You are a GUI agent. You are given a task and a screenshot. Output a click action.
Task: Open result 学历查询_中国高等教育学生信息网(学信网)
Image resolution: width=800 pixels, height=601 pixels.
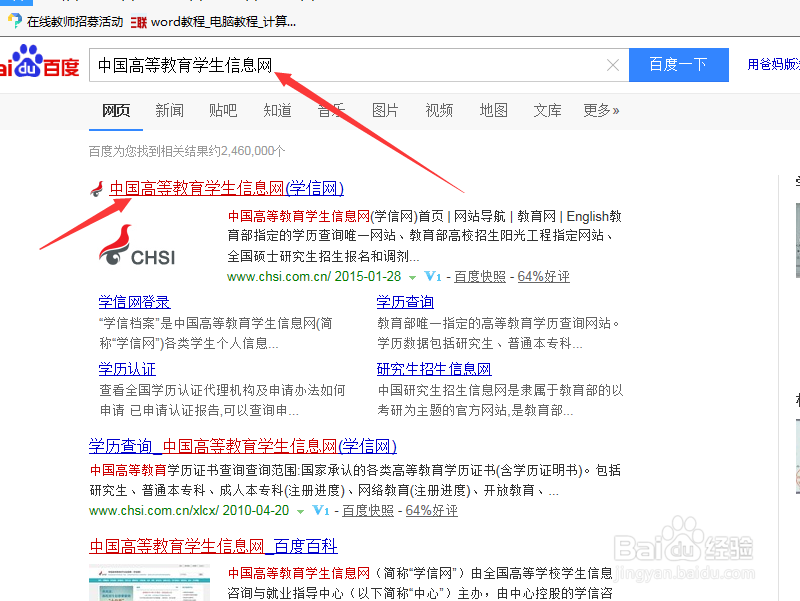point(243,446)
